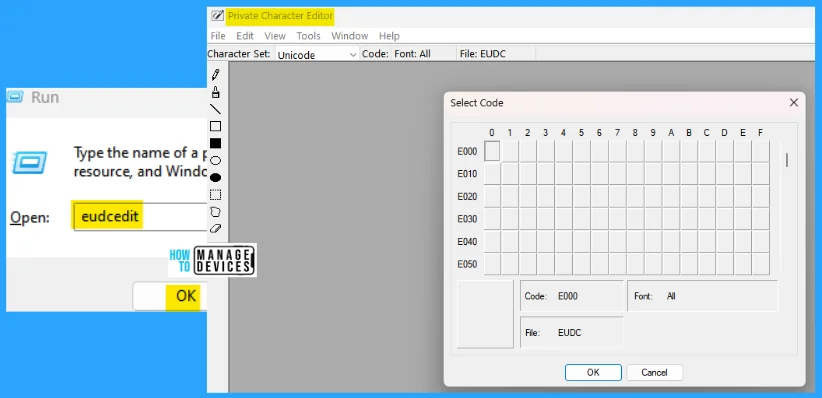822x398 pixels.
Task: Click the character preview box in dialog
Action: 485,314
